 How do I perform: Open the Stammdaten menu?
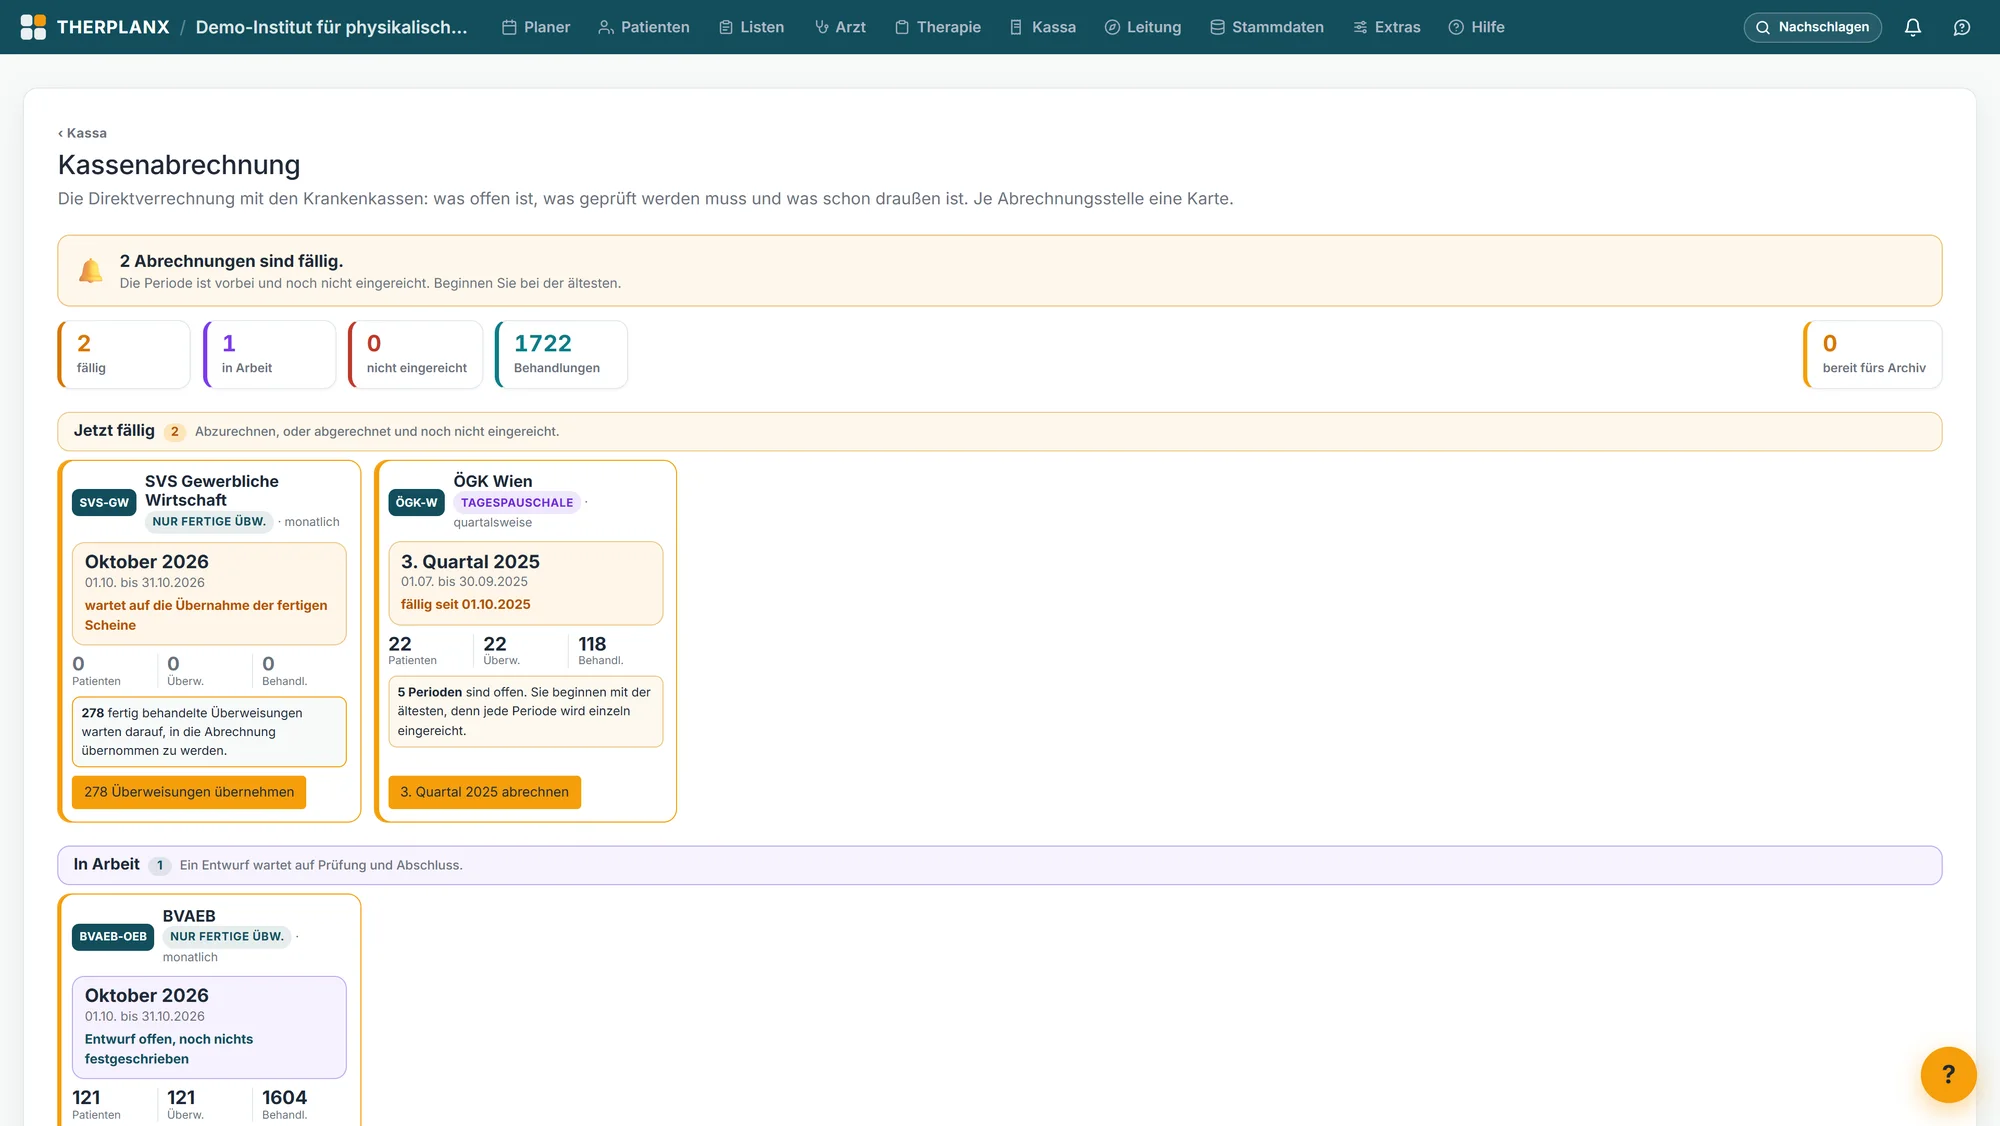coord(1267,27)
